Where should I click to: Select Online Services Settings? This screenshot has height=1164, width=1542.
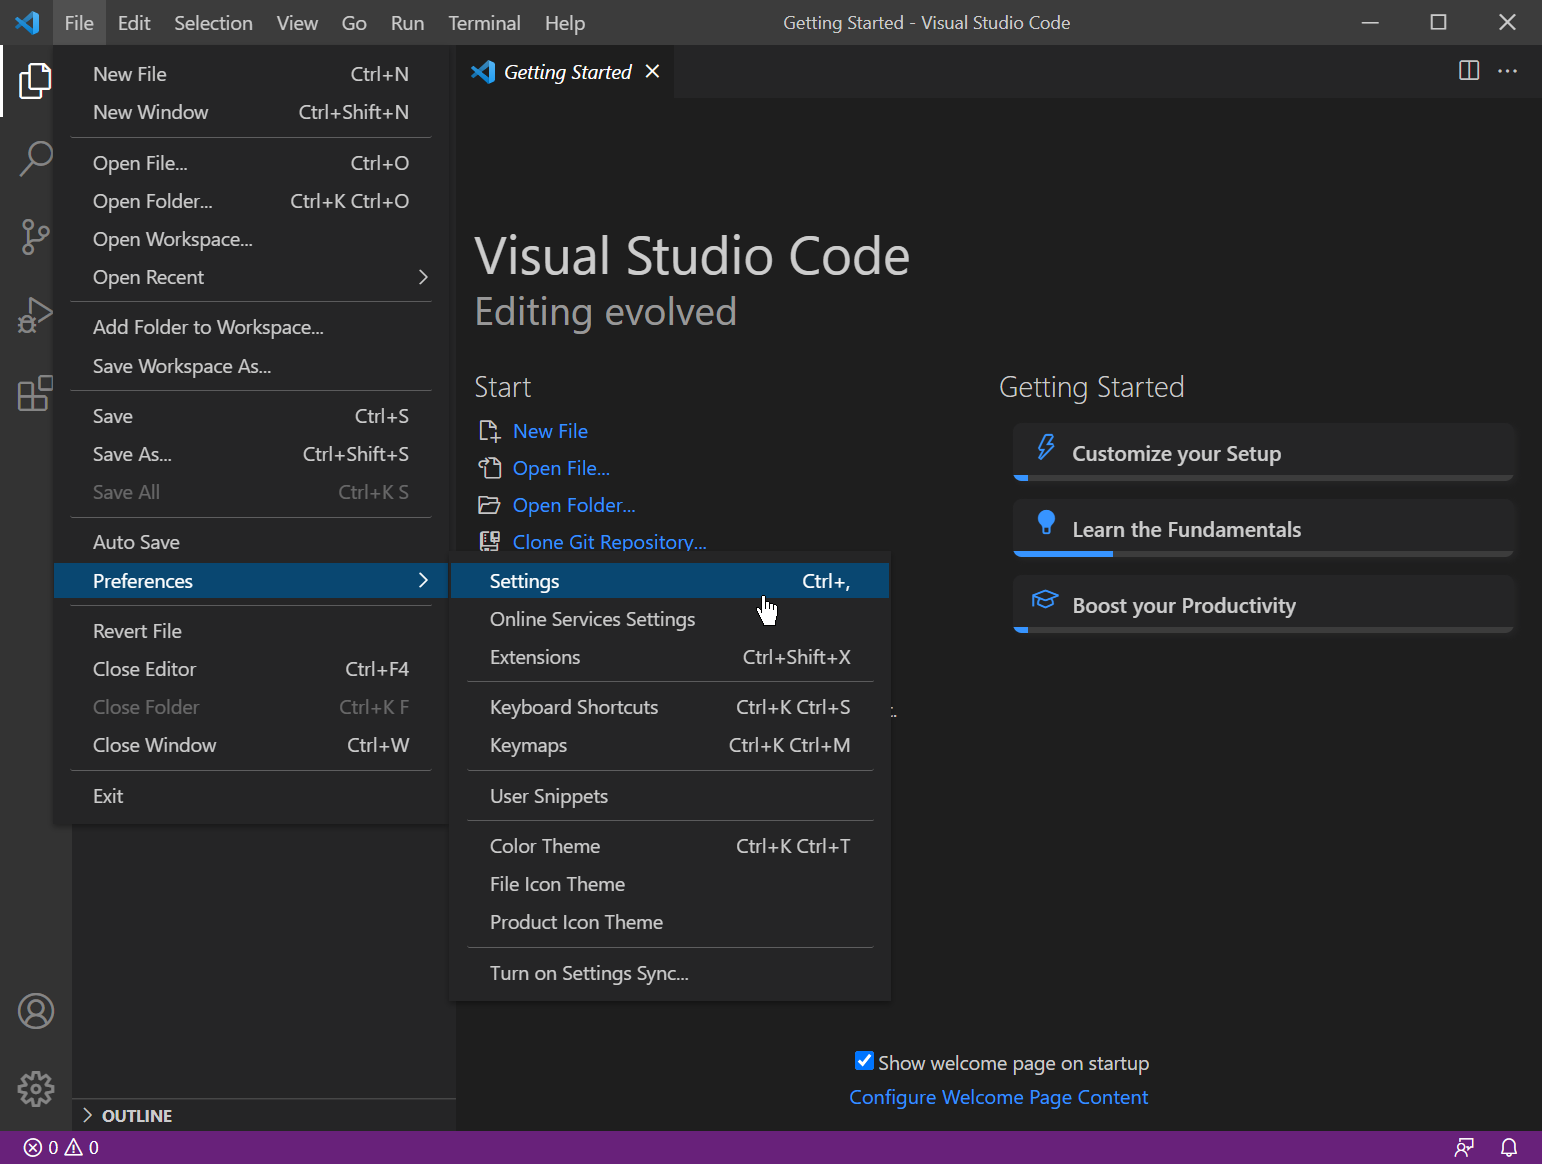670,619
